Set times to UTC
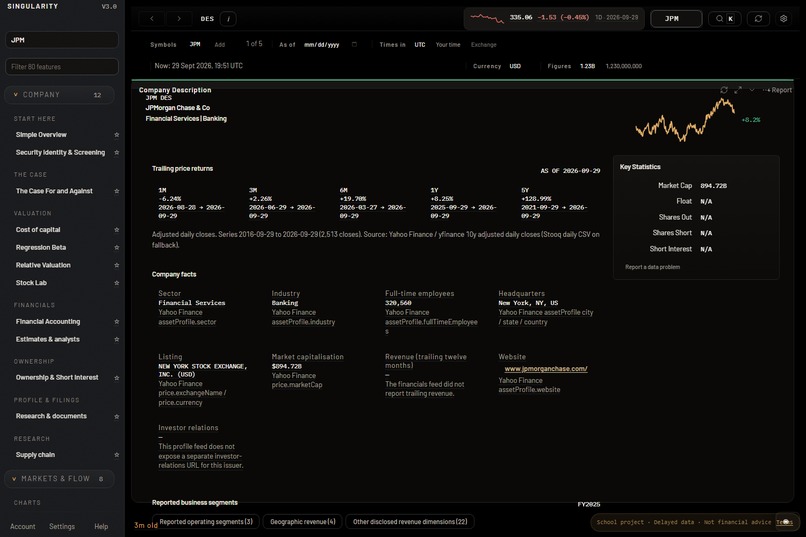806x537 pixels. (x=420, y=45)
